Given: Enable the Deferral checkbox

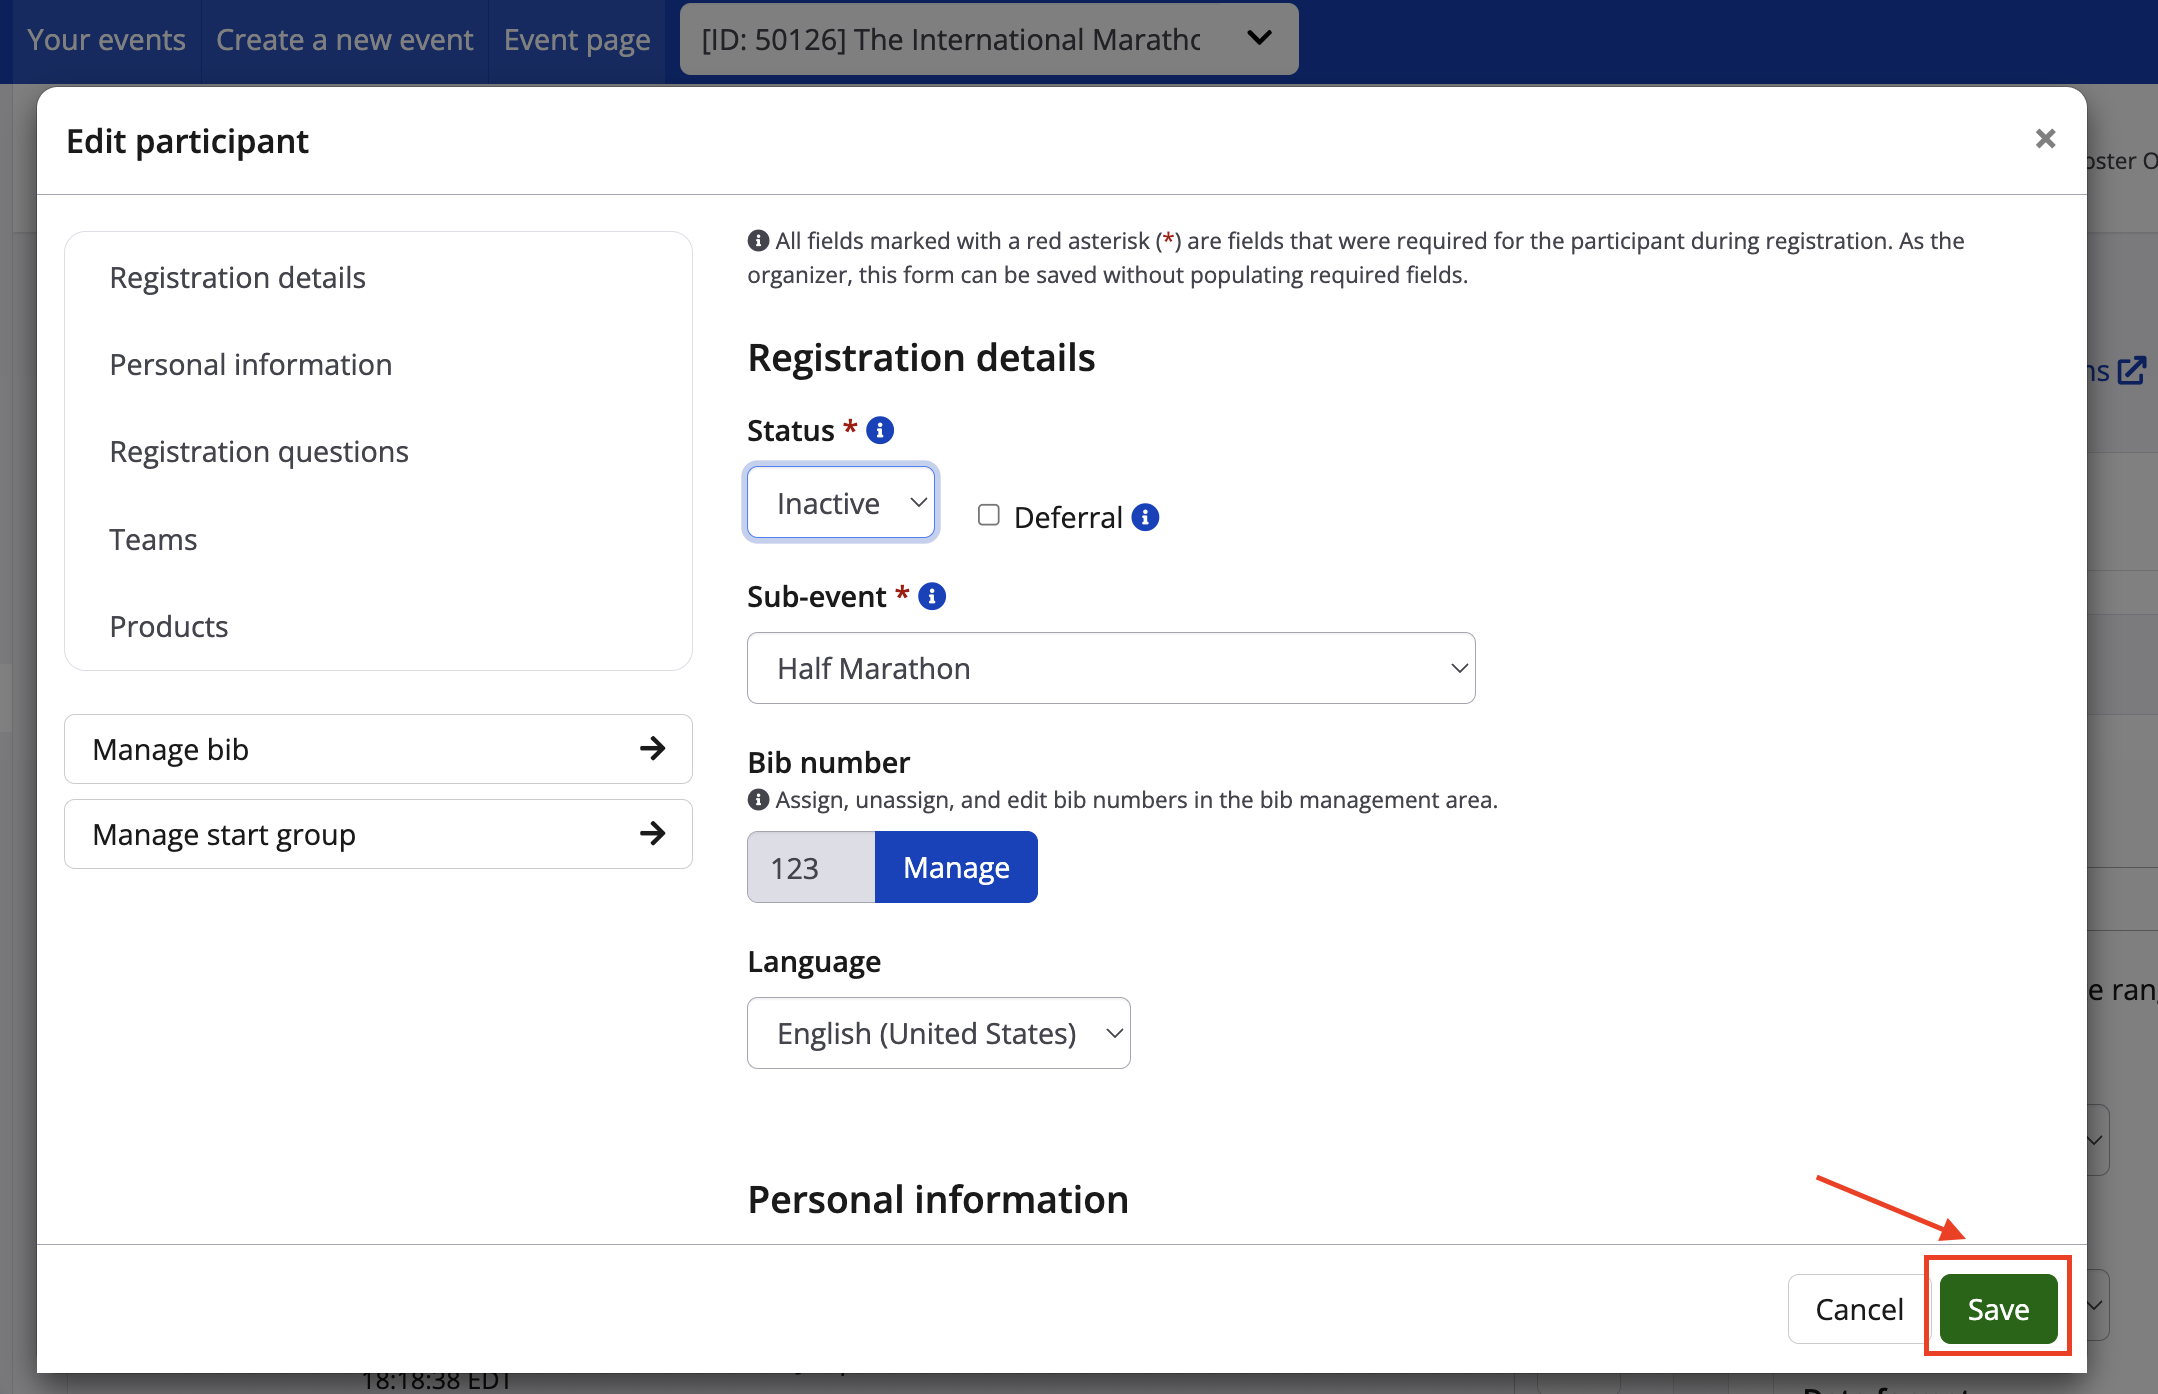Looking at the screenshot, I should pyautogui.click(x=989, y=515).
